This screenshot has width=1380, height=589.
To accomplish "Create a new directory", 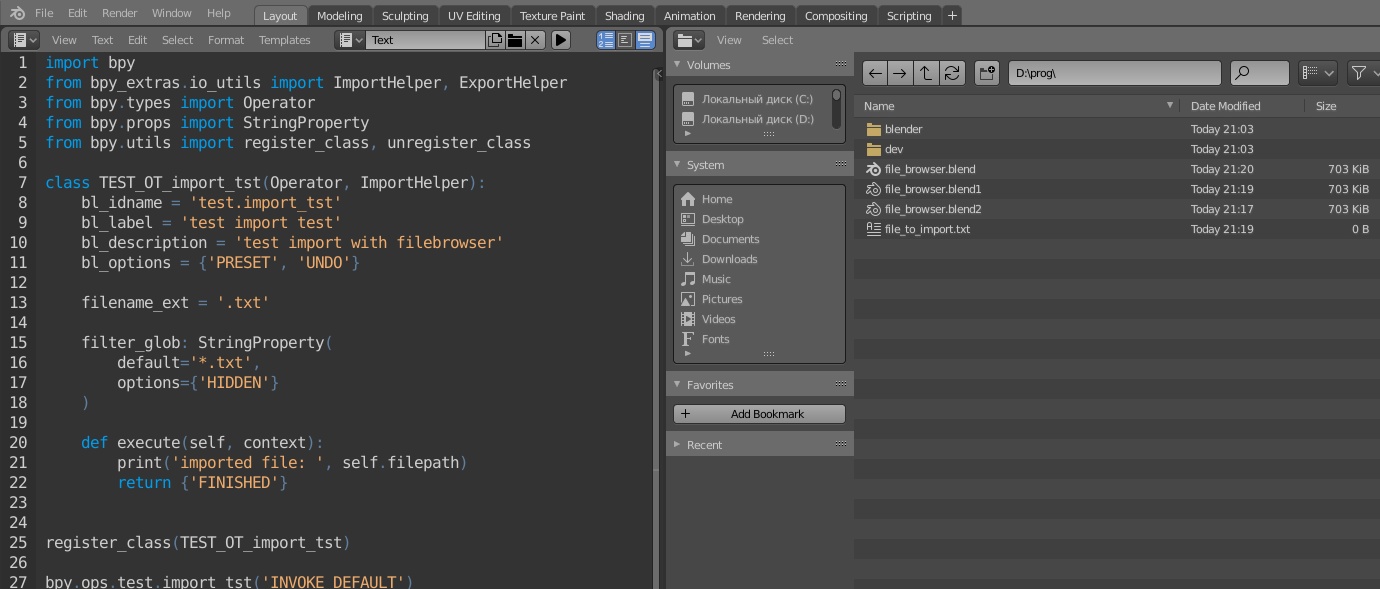I will click(986, 72).
